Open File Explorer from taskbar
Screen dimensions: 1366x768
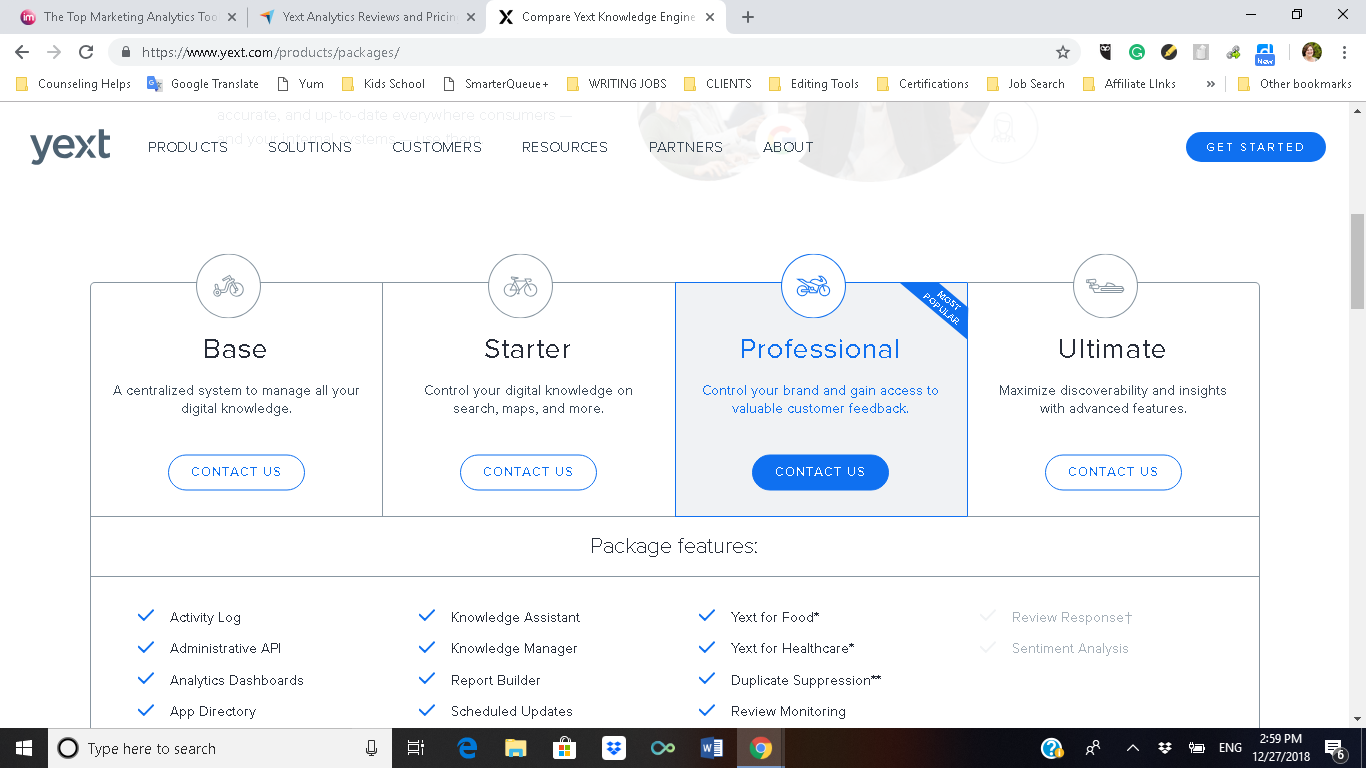pyautogui.click(x=515, y=748)
